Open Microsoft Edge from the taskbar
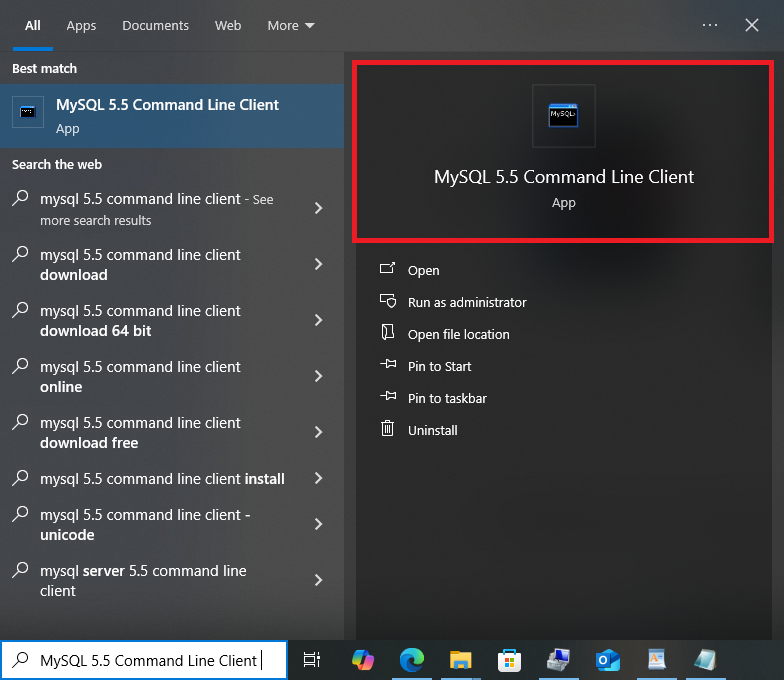The image size is (784, 680). [412, 660]
